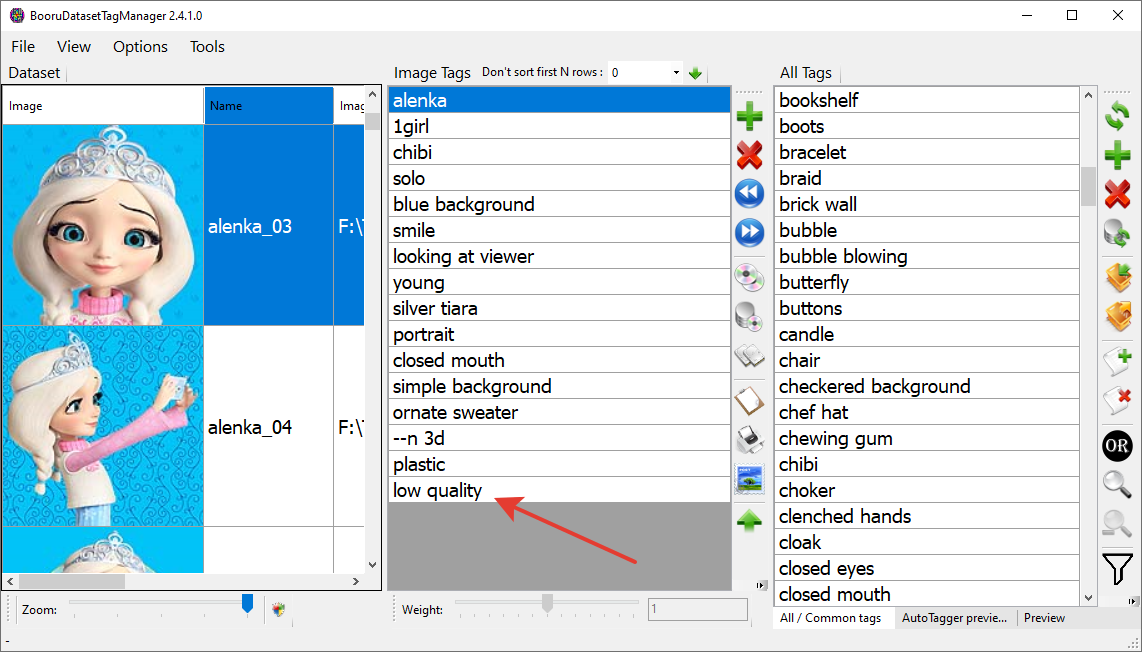Image resolution: width=1142 pixels, height=652 pixels.
Task: Click the green refresh arrows in All Tags toolbar
Action: click(1117, 116)
